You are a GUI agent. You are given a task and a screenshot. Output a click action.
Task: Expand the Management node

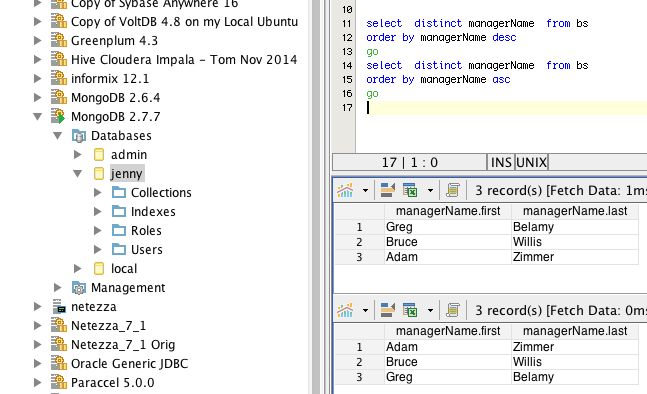pos(58,287)
